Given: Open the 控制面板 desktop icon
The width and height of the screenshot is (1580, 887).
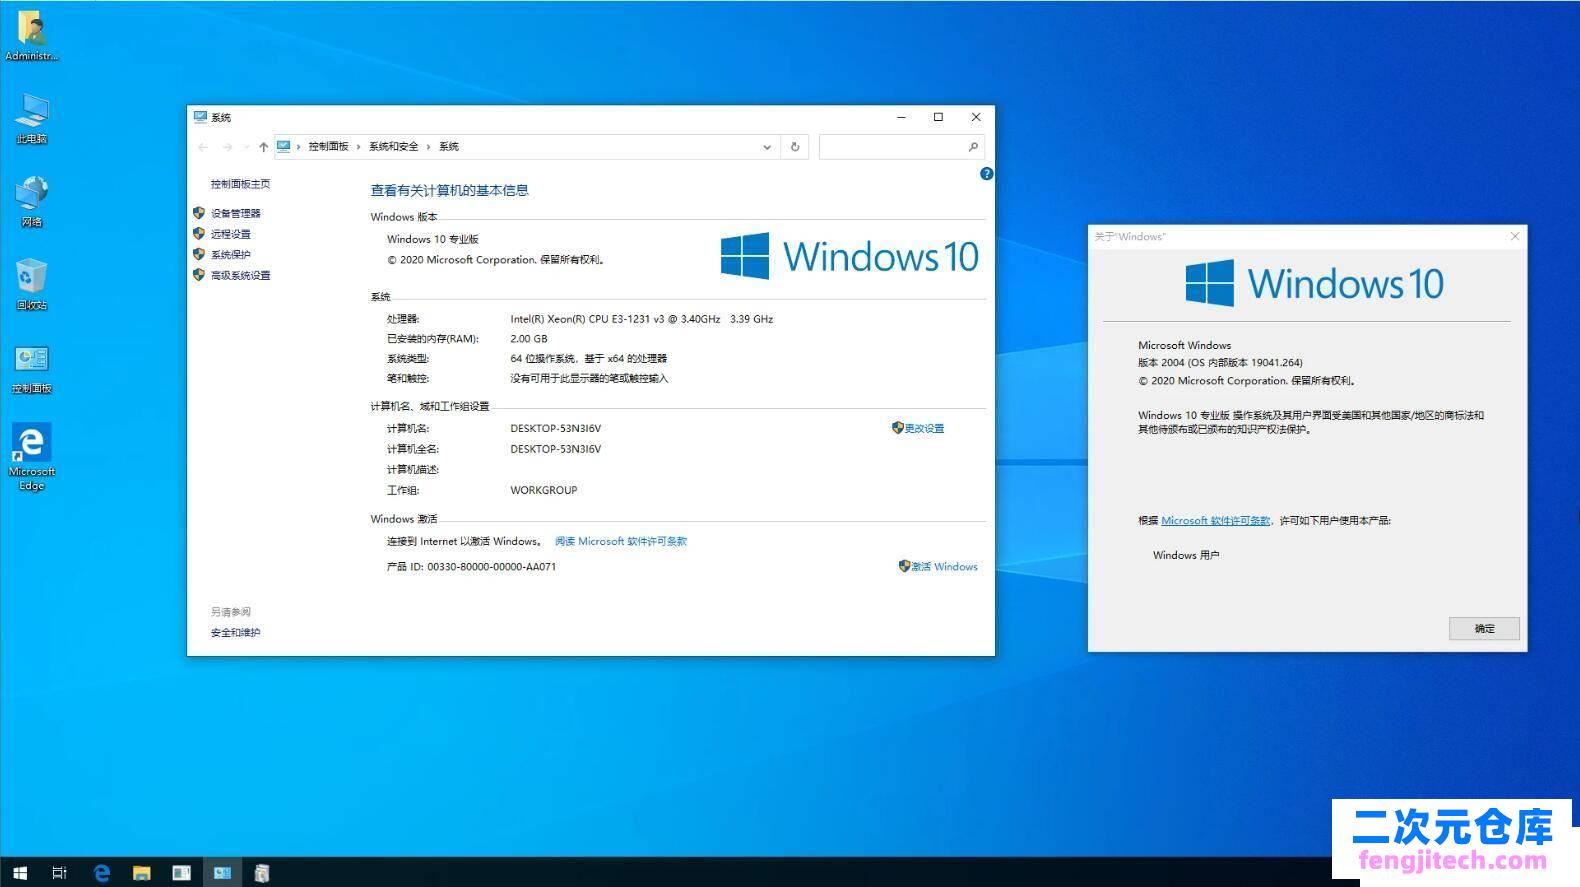Looking at the screenshot, I should [x=32, y=368].
